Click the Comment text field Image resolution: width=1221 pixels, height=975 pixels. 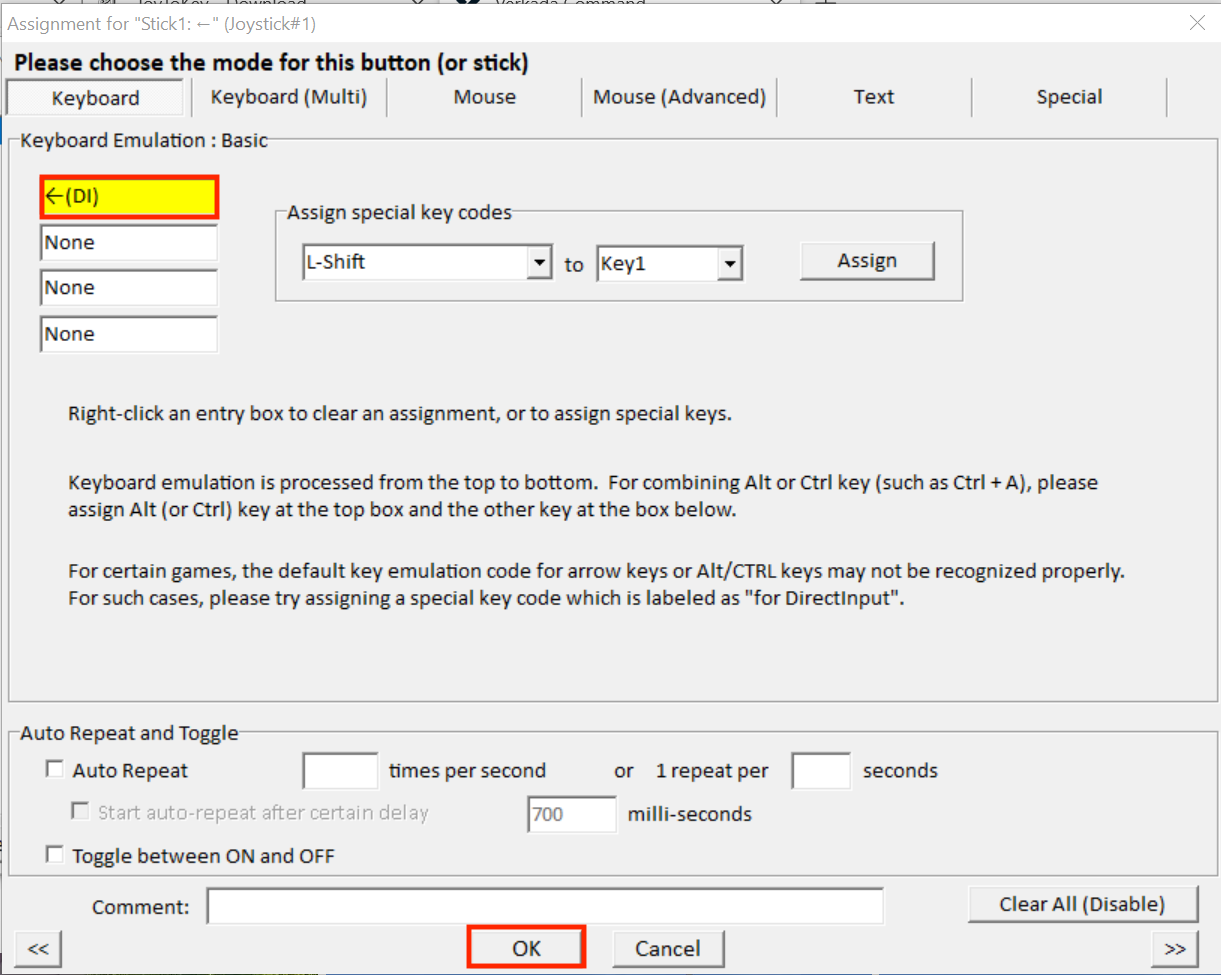pos(545,906)
